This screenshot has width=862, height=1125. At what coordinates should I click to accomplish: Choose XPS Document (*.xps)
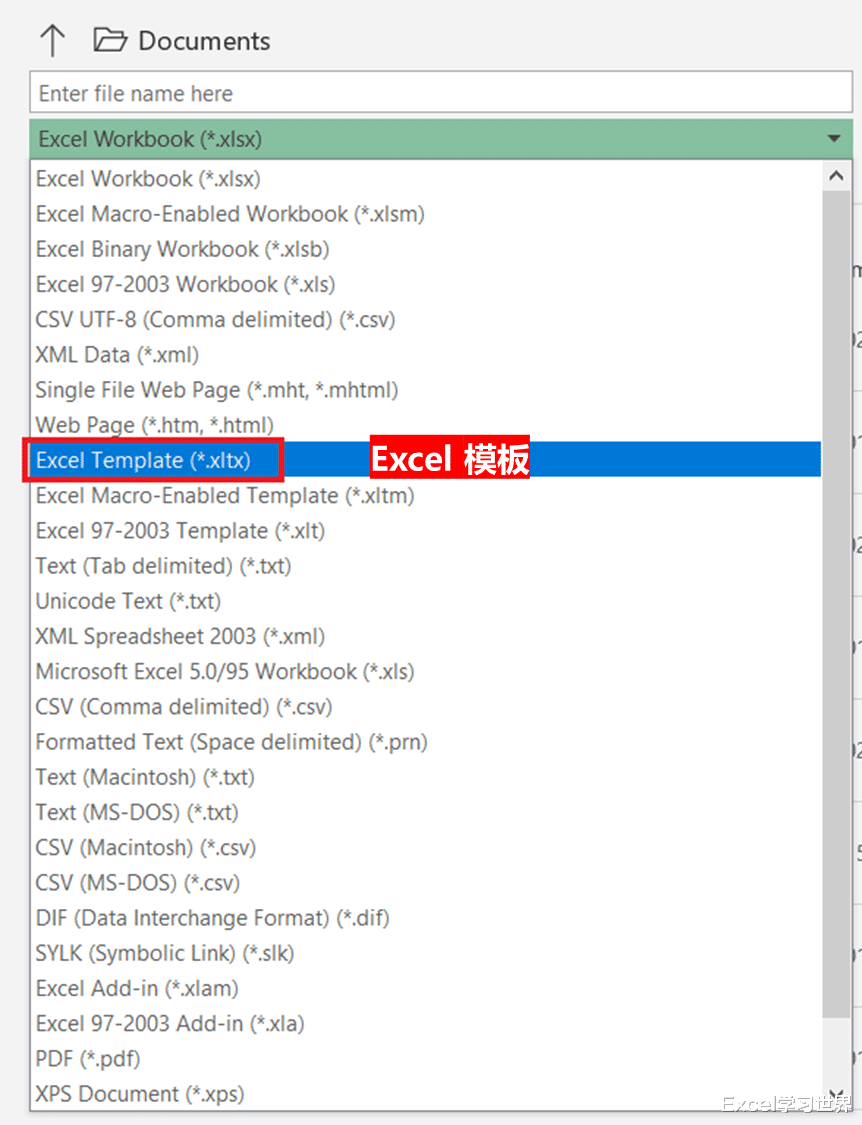(x=426, y=1093)
